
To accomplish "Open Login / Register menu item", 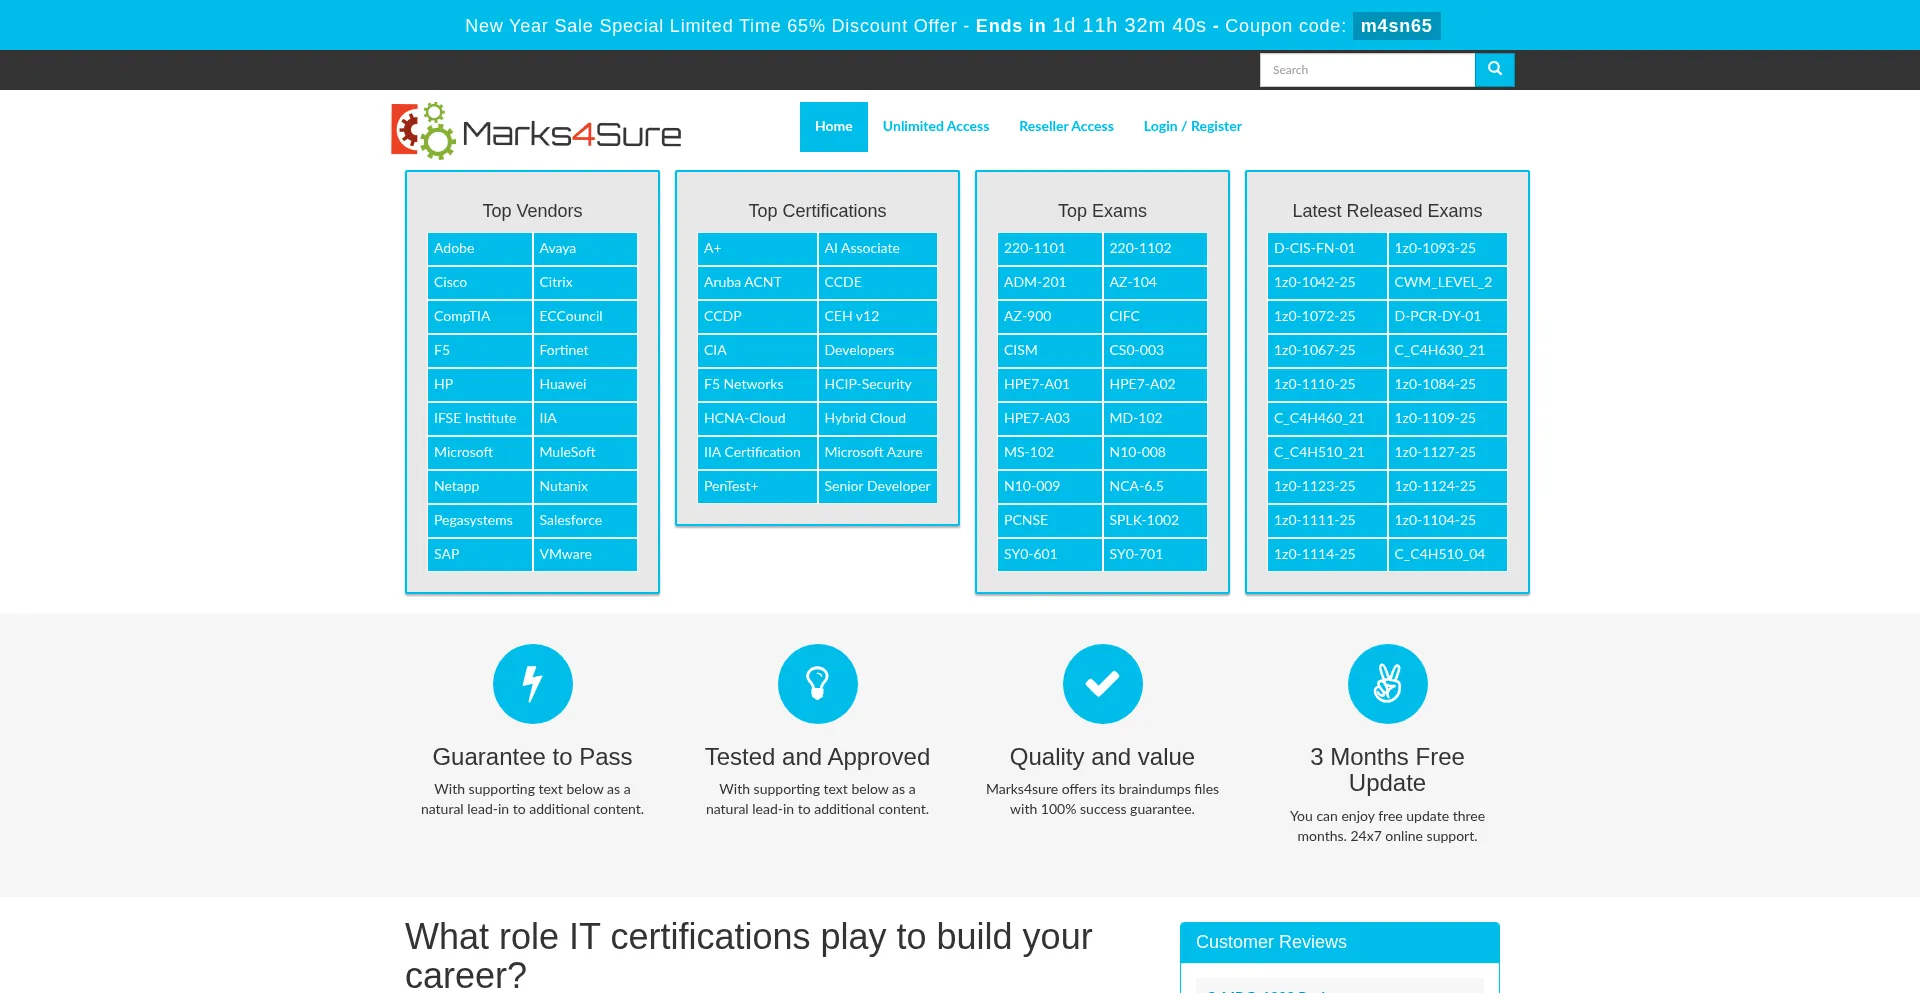I will click(x=1192, y=127).
